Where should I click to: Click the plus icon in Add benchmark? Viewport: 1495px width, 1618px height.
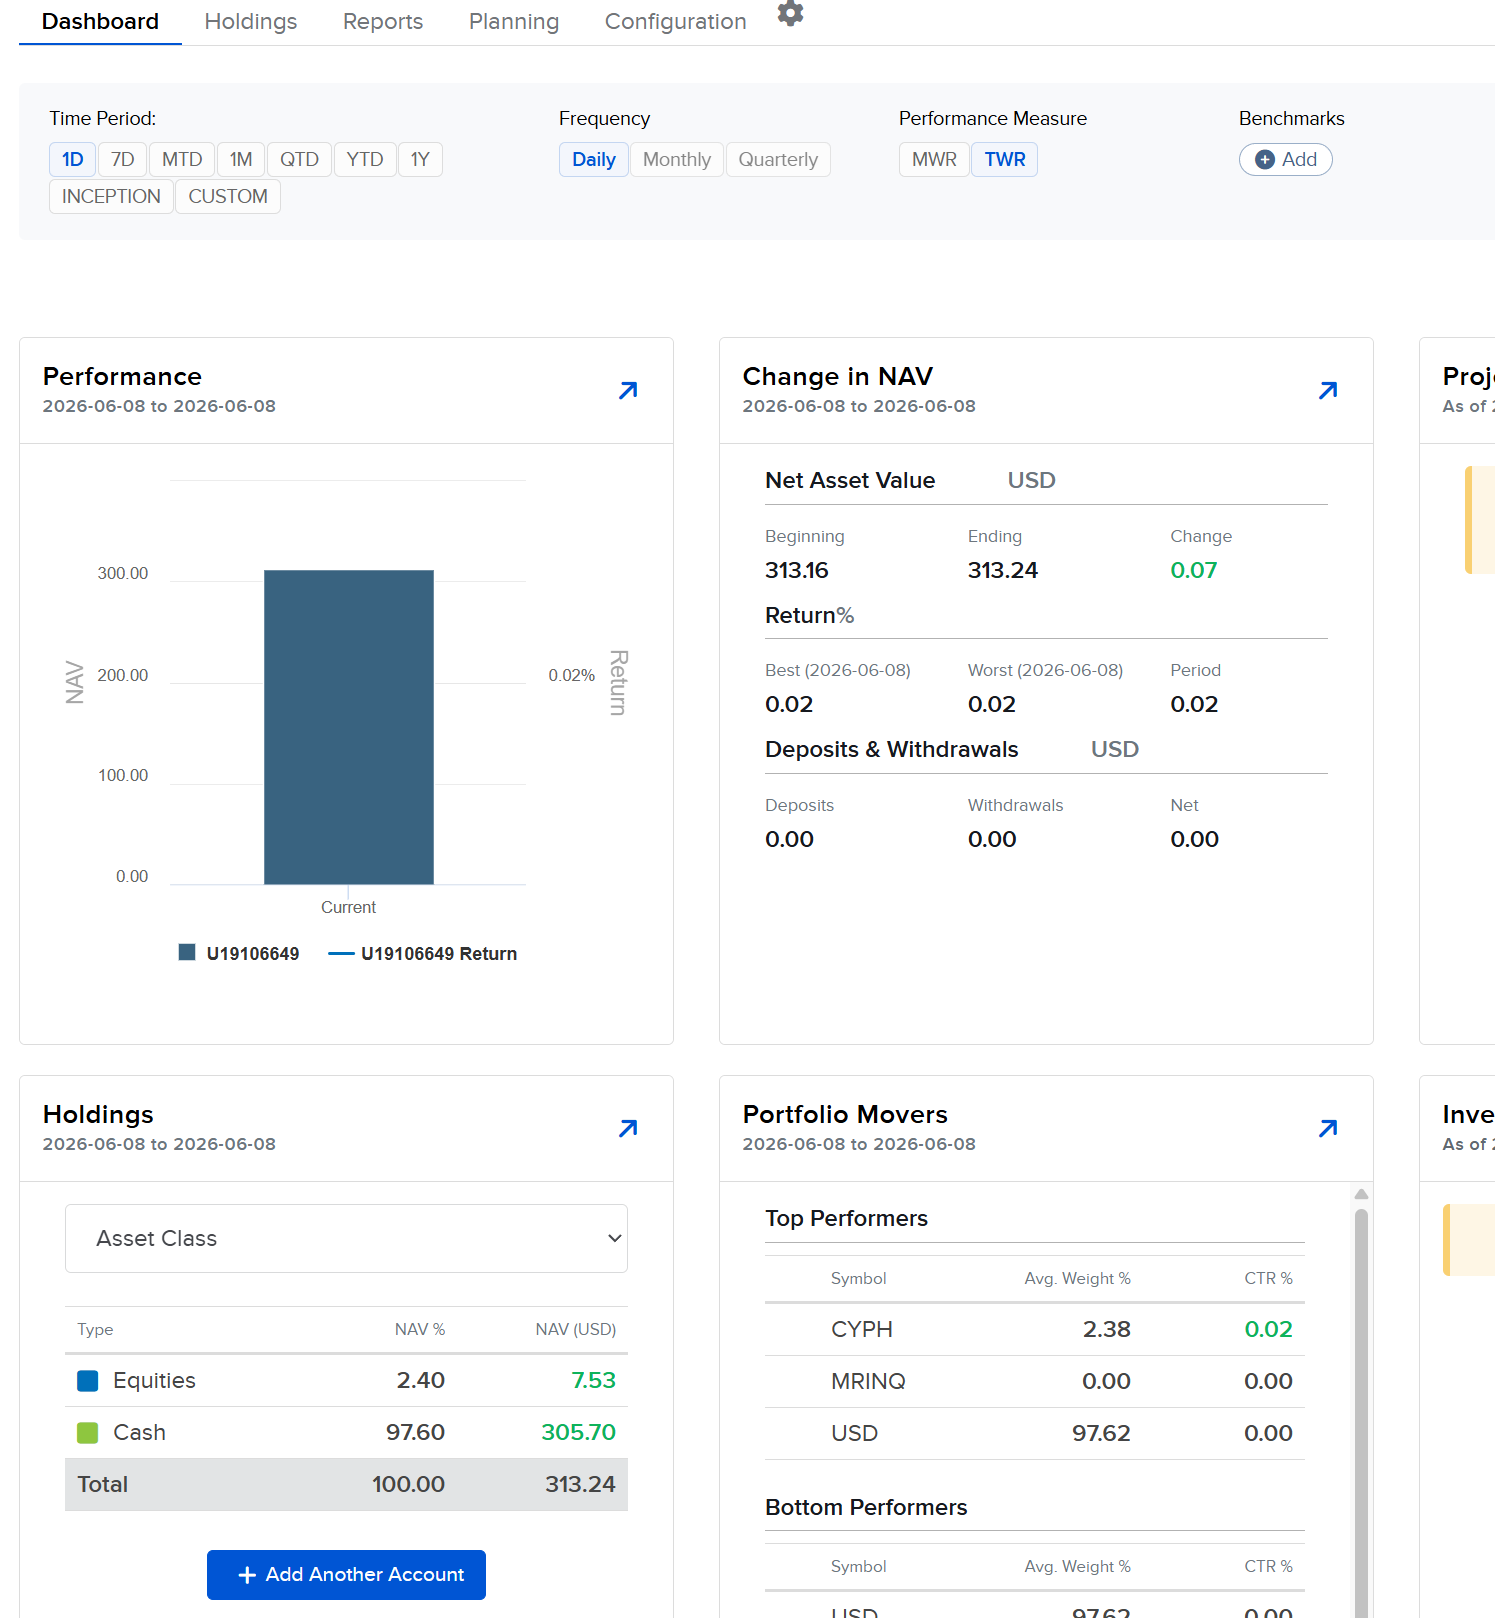1264,160
